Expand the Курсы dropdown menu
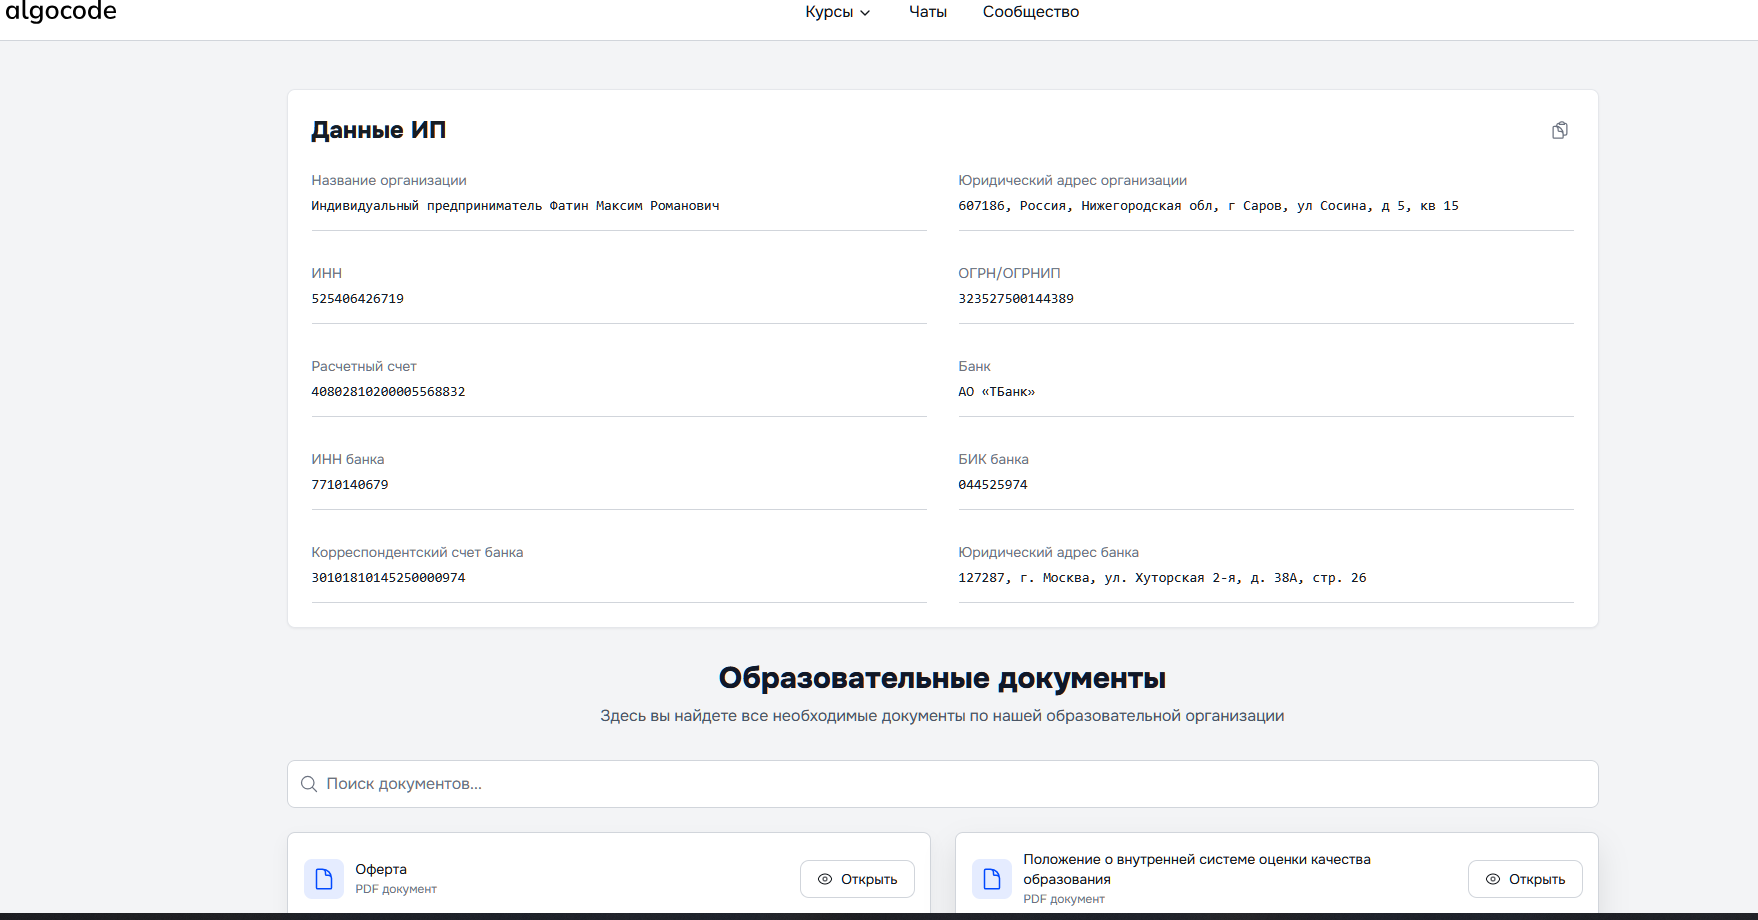 [837, 12]
